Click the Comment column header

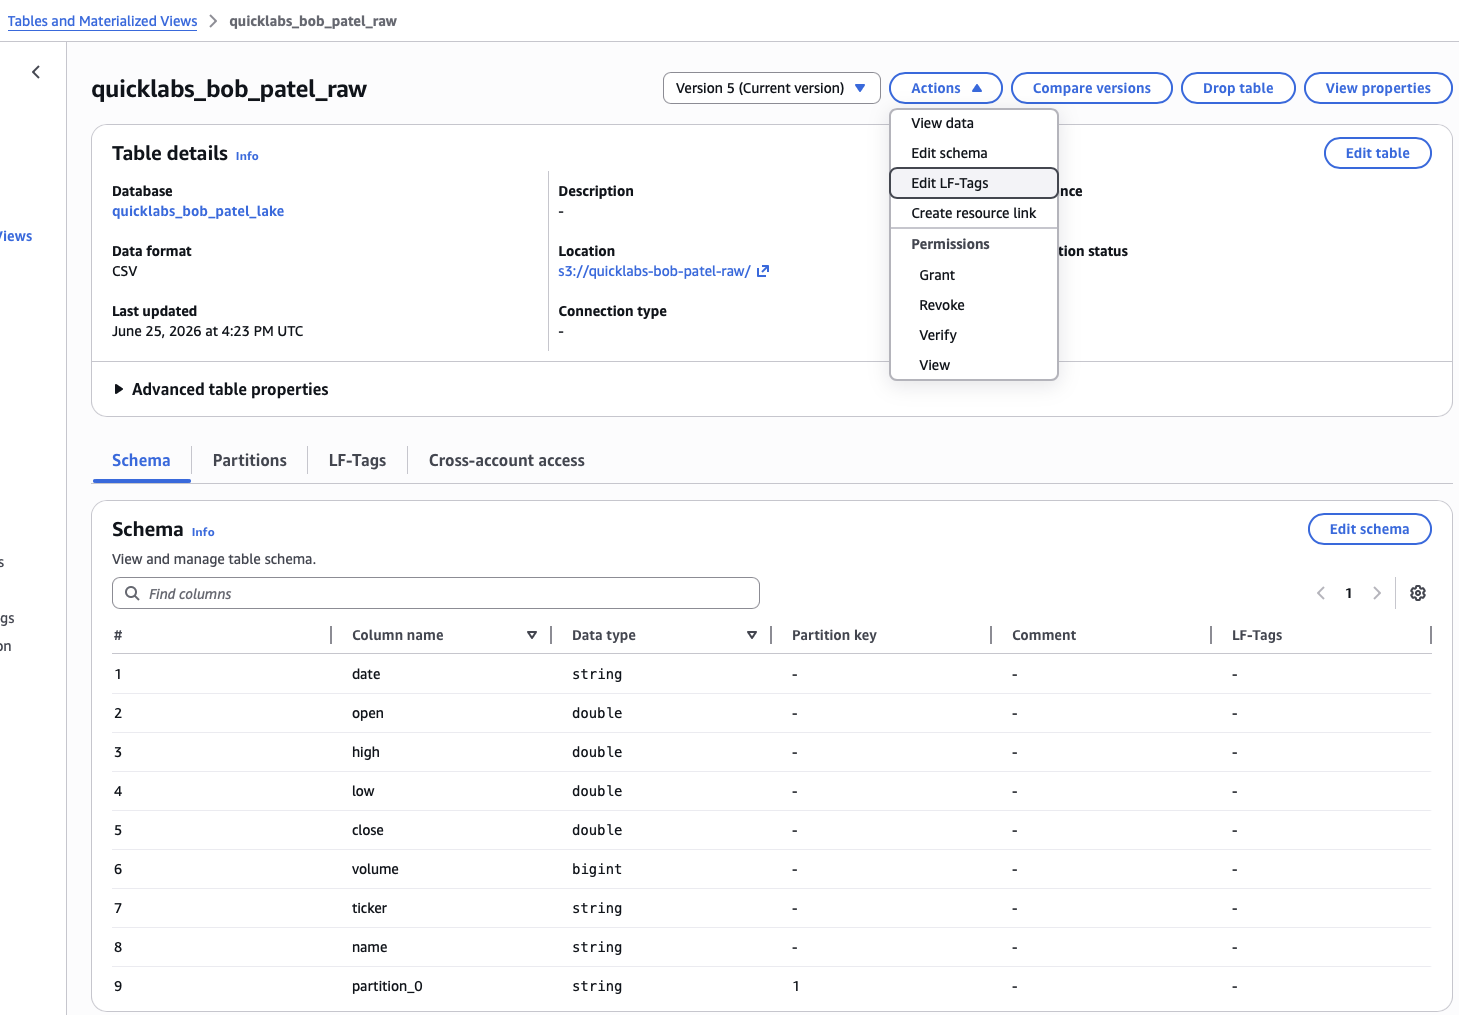pyautogui.click(x=1044, y=635)
